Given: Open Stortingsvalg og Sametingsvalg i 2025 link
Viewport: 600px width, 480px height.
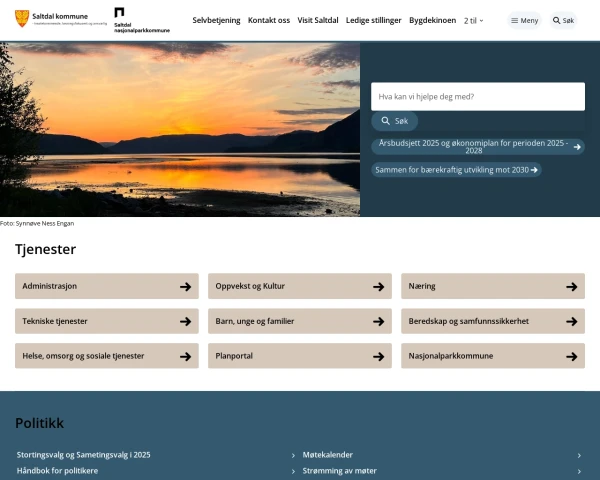Looking at the screenshot, I should click(83, 455).
